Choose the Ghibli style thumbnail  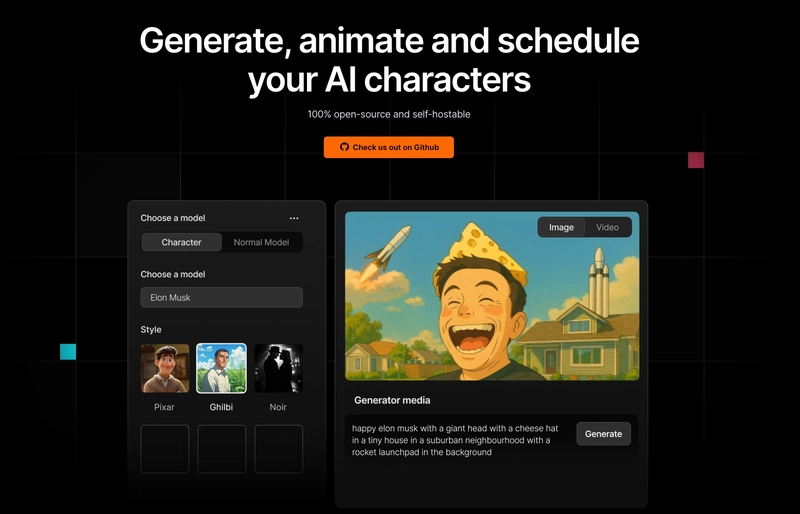pos(221,368)
